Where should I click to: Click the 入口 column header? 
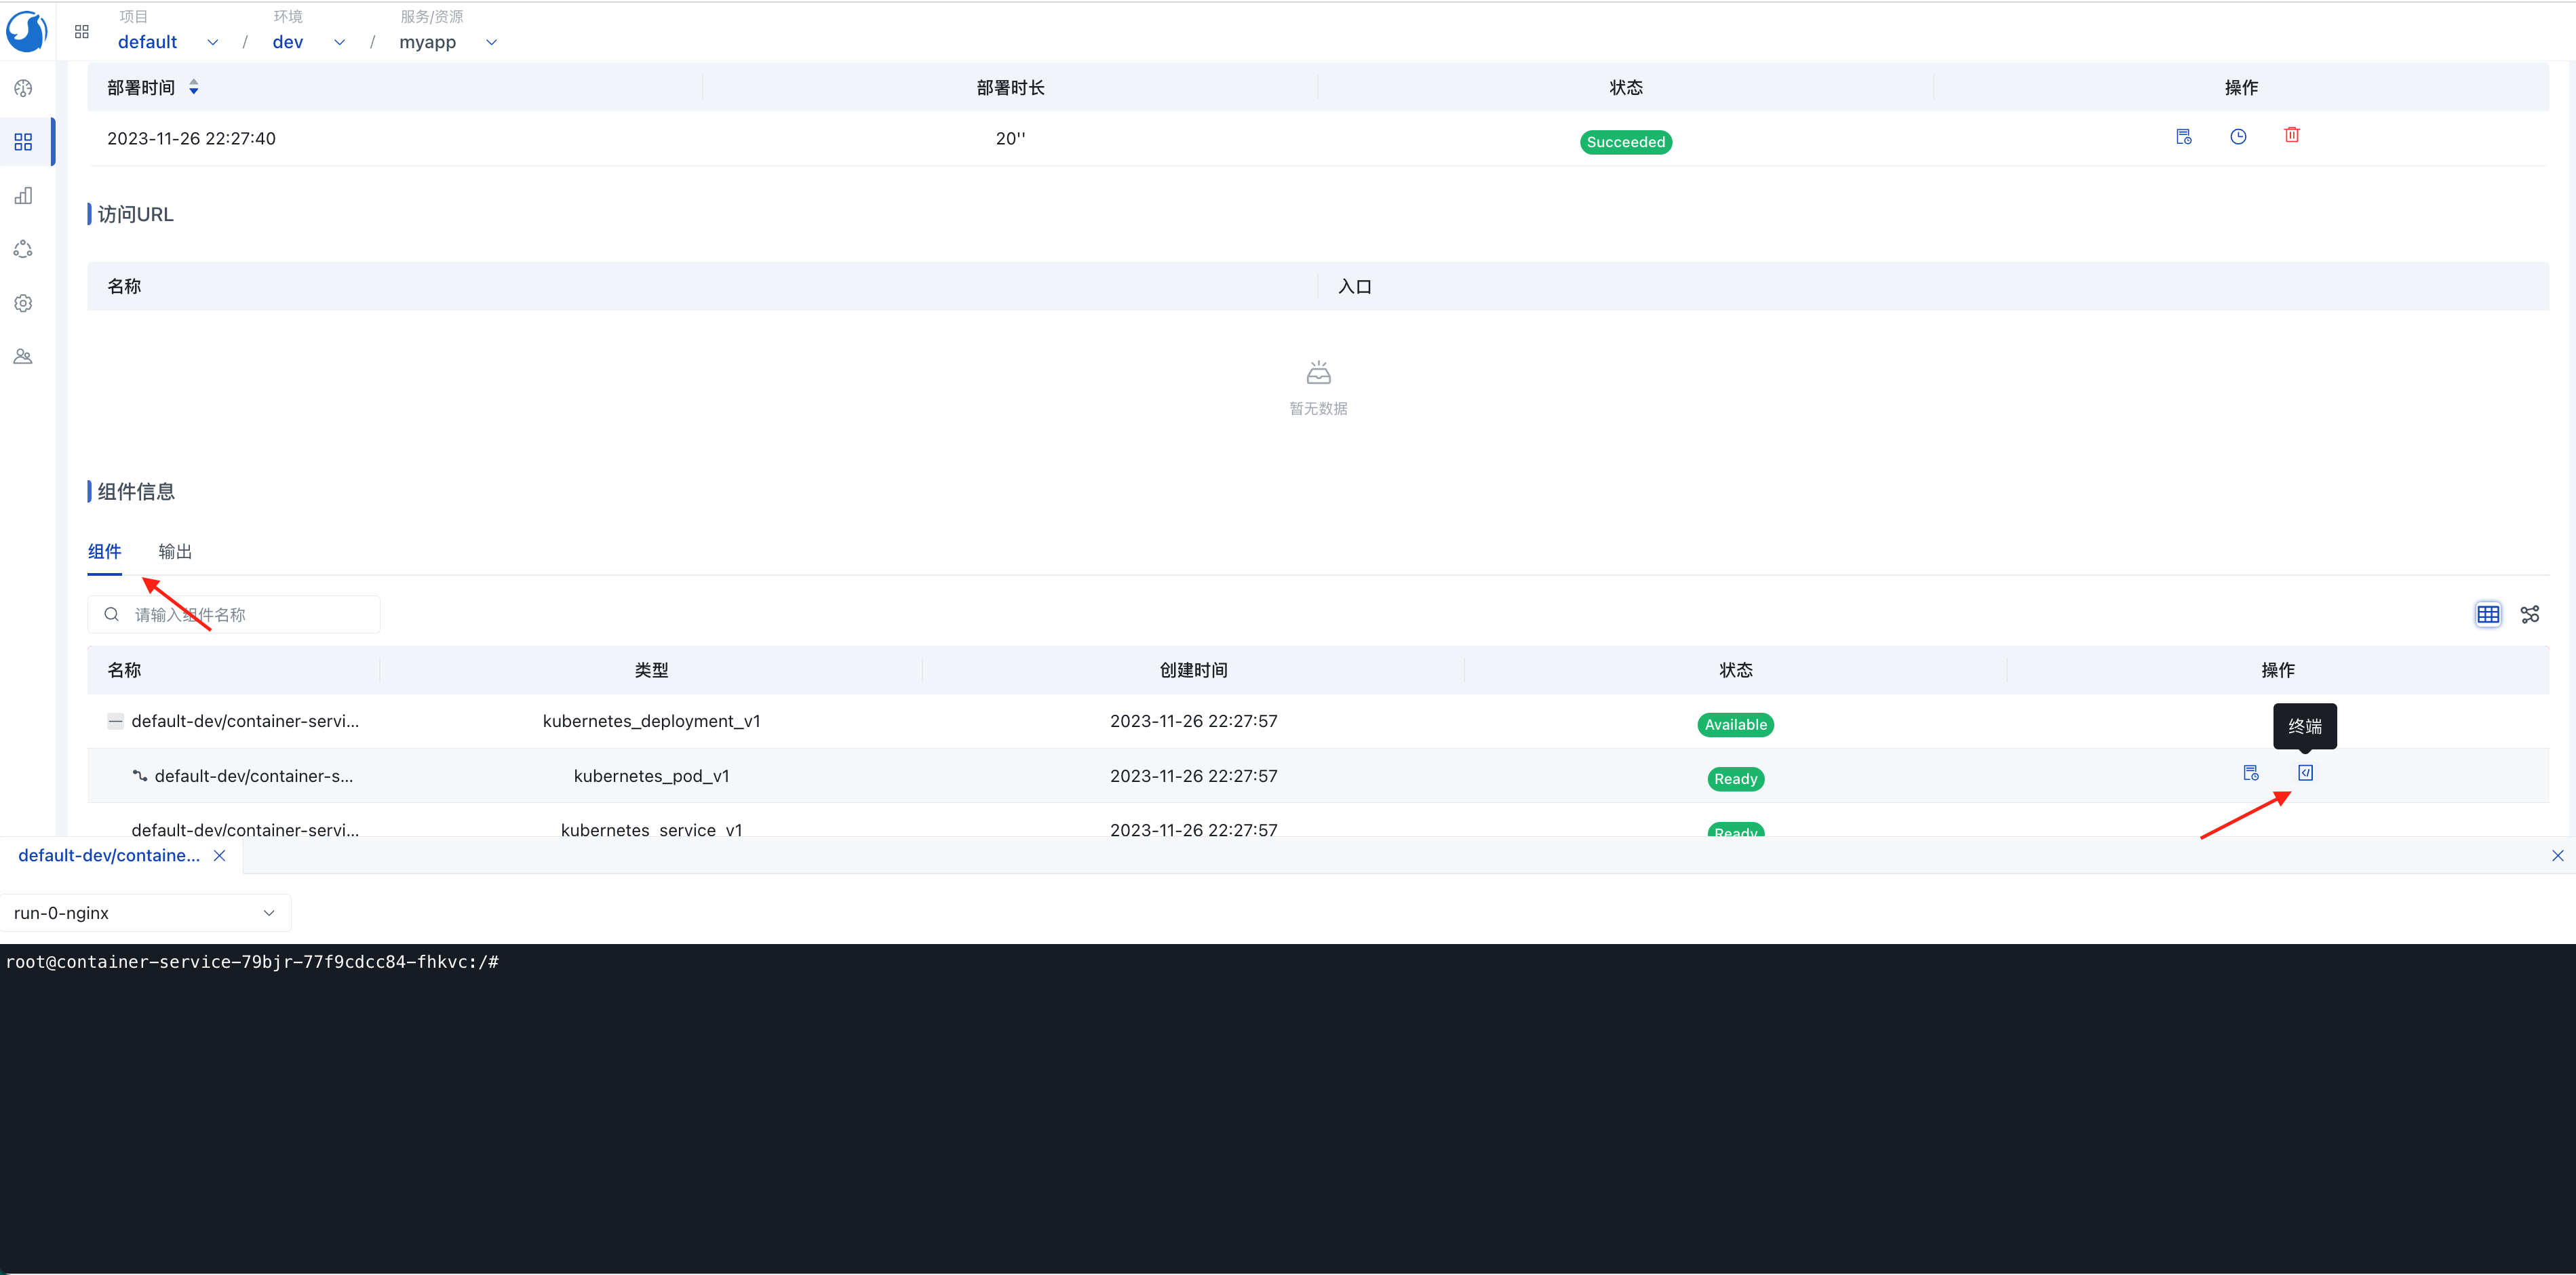tap(1354, 286)
